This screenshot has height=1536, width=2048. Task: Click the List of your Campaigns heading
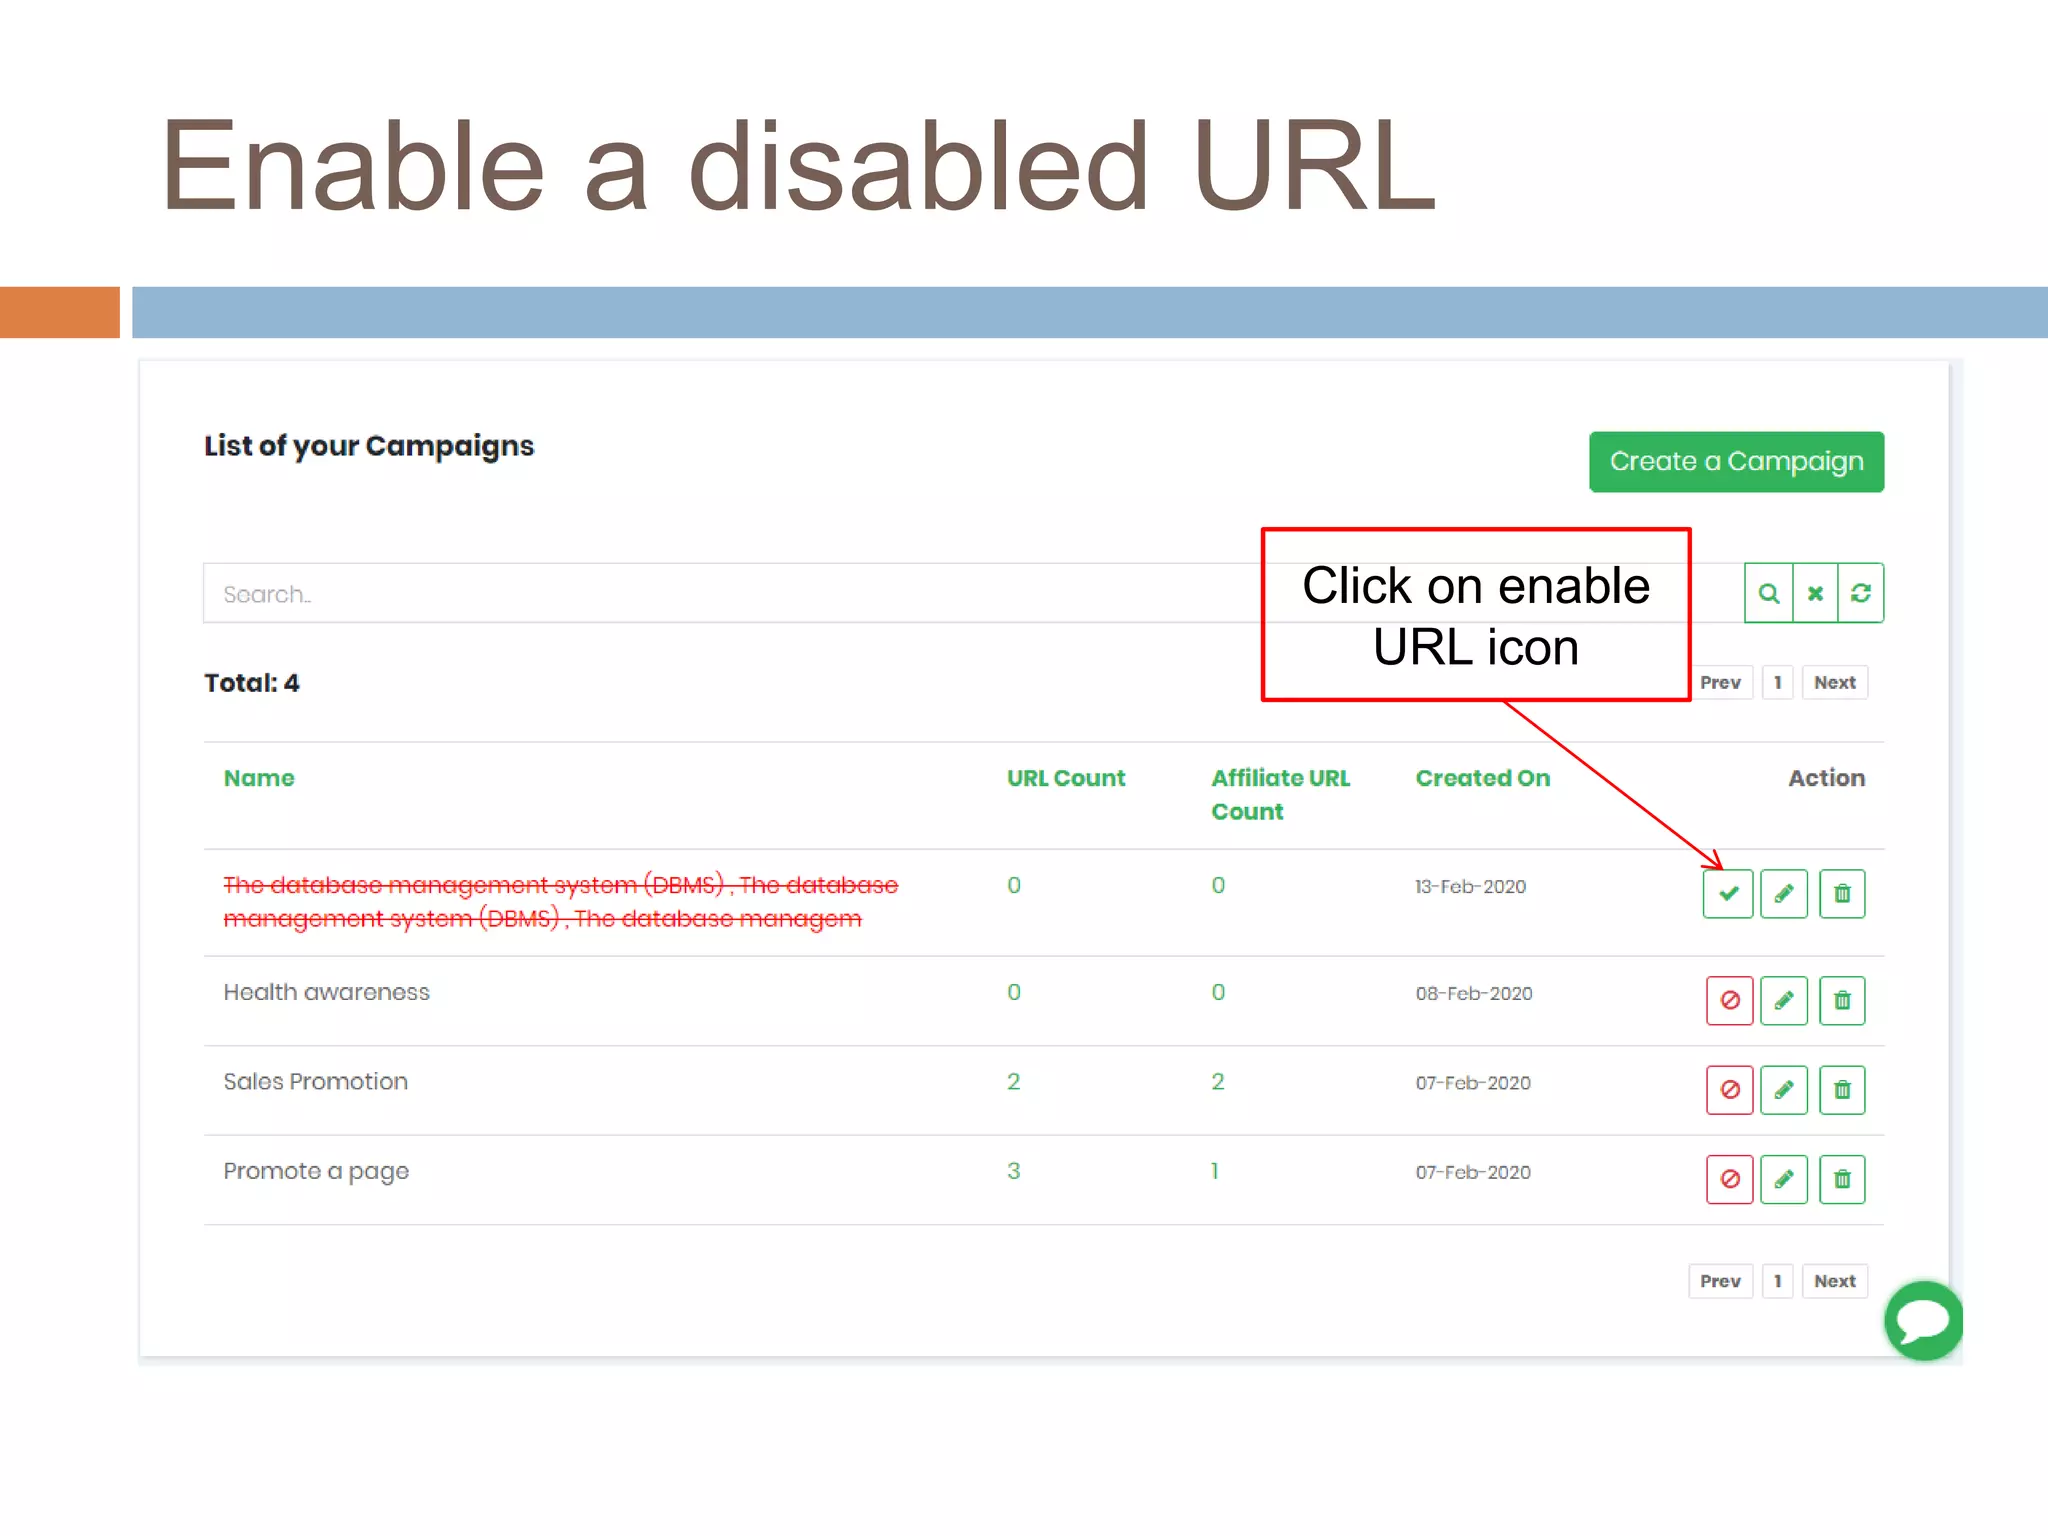(x=369, y=446)
